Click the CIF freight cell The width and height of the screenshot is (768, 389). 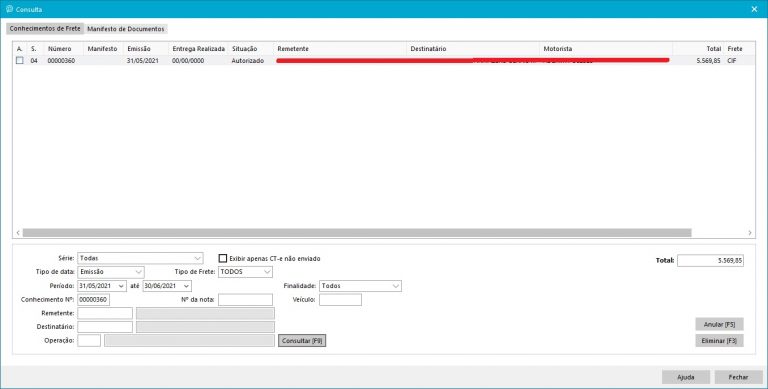[732, 61]
